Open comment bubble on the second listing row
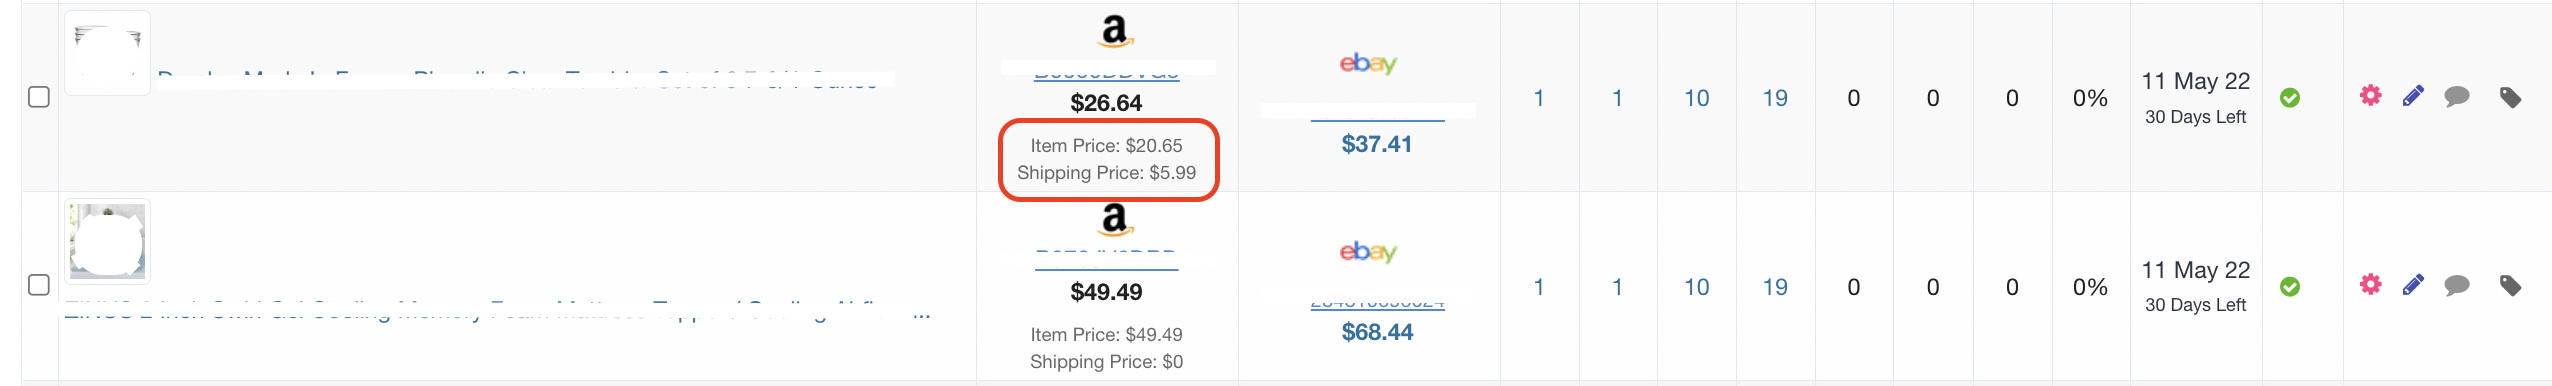Screen dimensions: 2552x386 pyautogui.click(x=2457, y=286)
